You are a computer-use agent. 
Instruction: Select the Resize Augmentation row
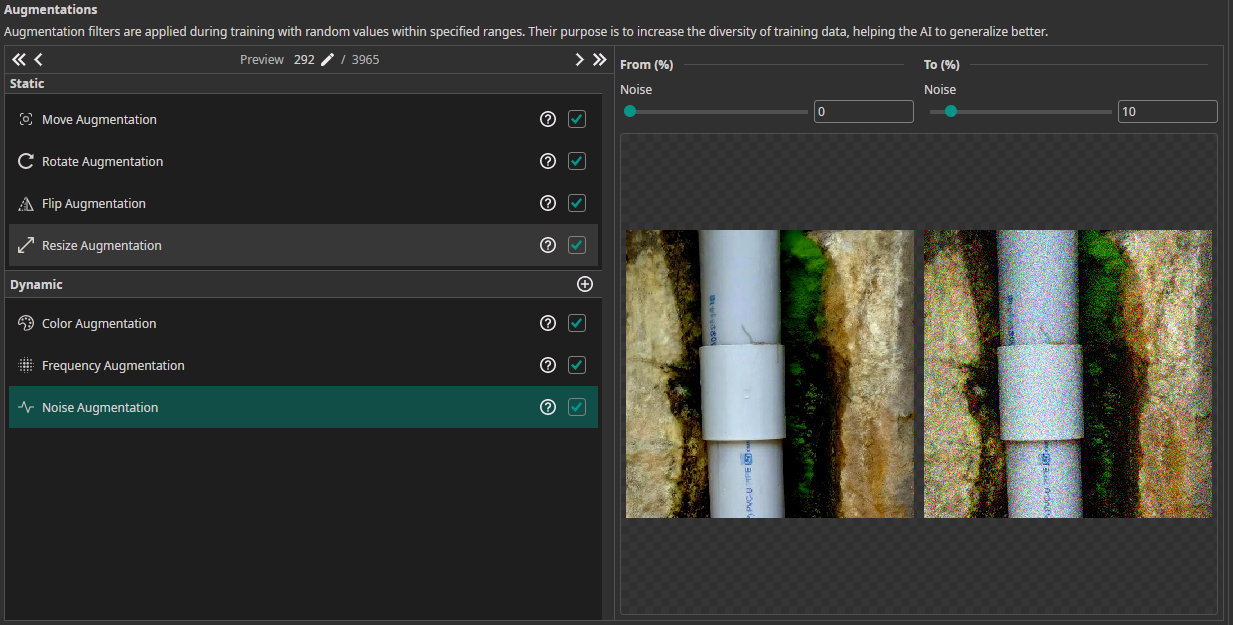pyautogui.click(x=102, y=245)
